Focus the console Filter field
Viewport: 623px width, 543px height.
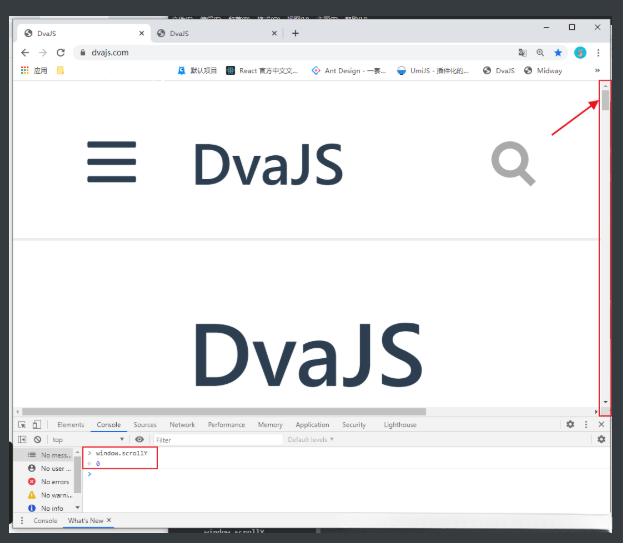218,440
